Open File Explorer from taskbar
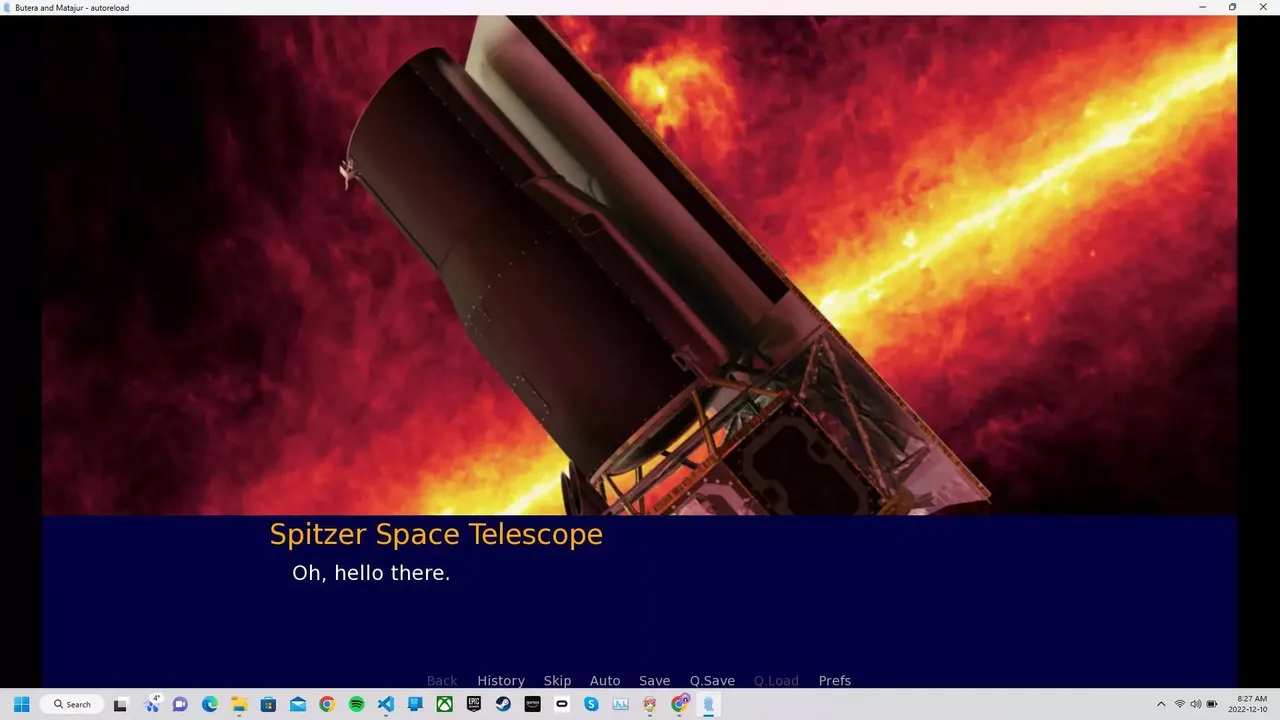This screenshot has width=1280, height=720. [239, 704]
